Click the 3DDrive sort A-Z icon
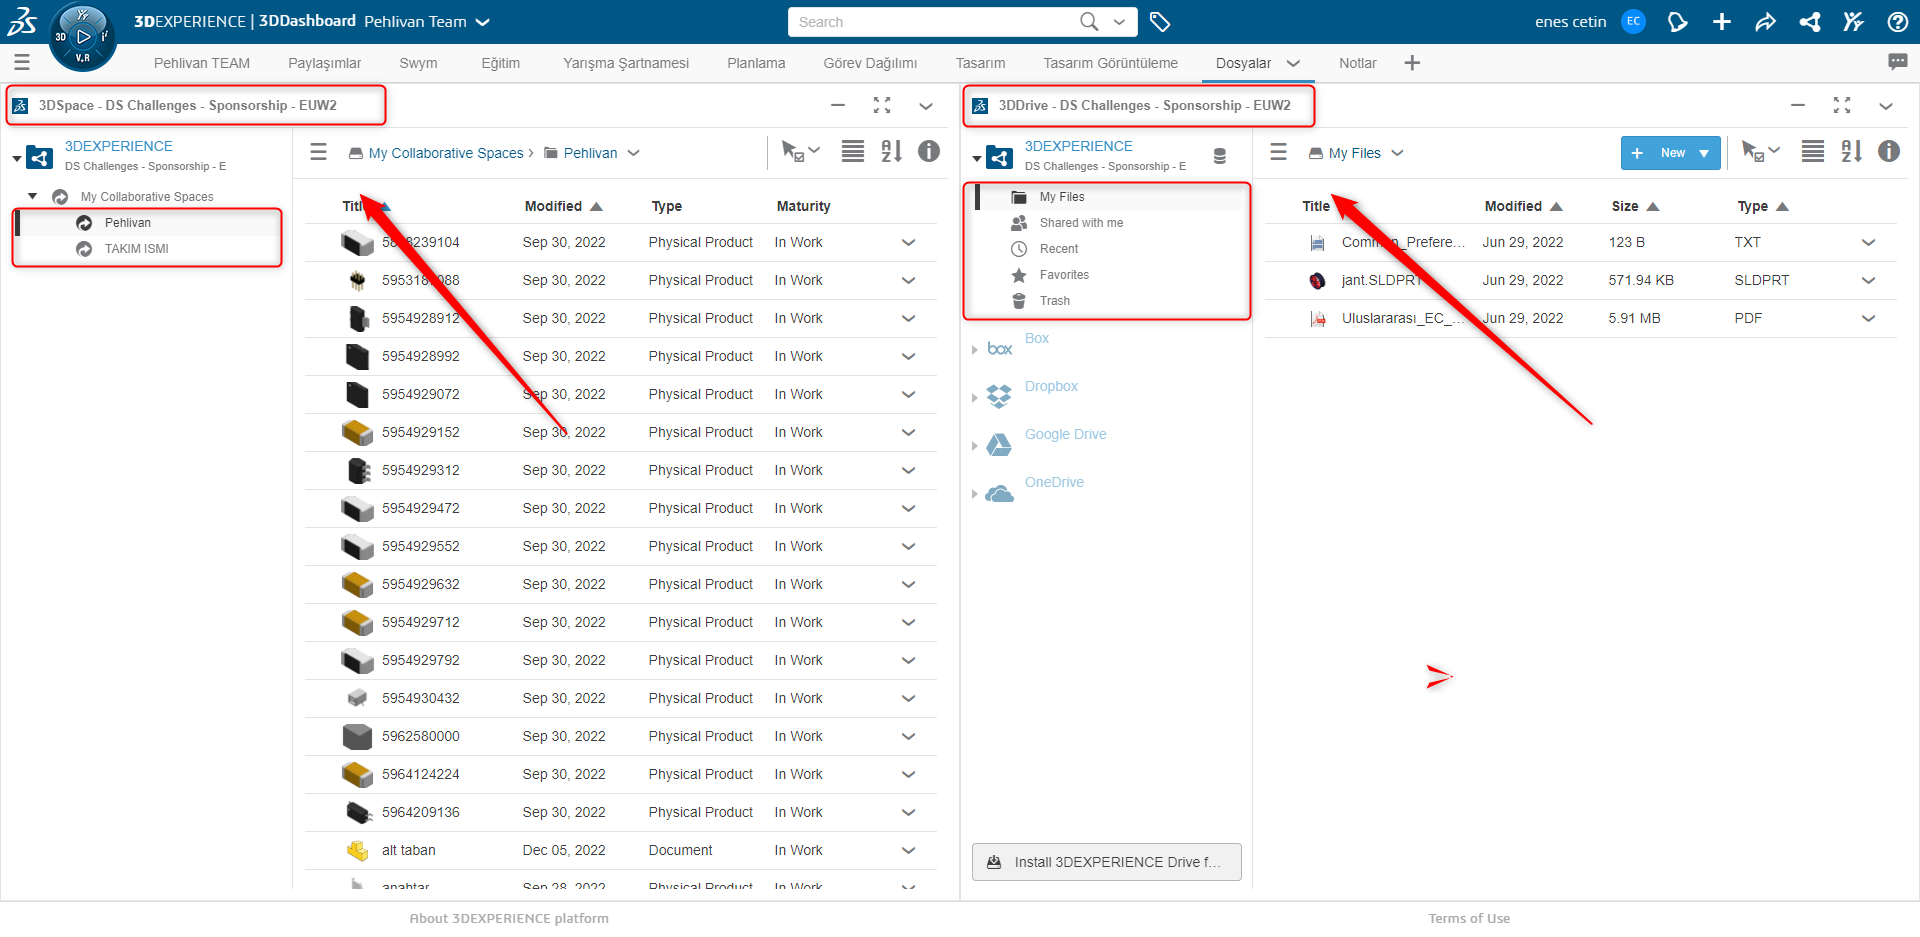The width and height of the screenshot is (1920, 937). pos(1851,151)
